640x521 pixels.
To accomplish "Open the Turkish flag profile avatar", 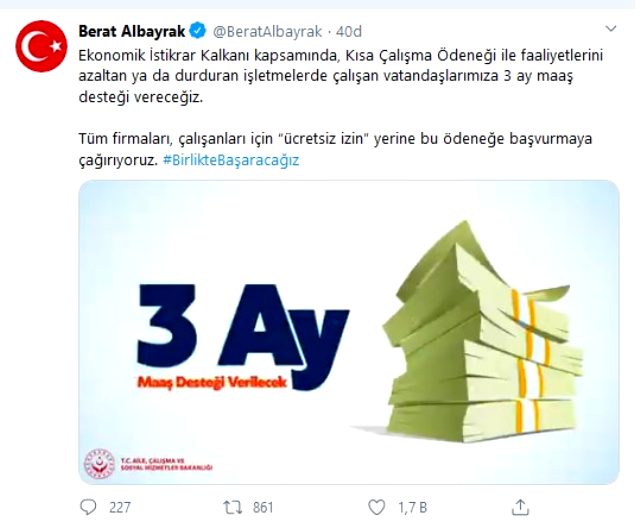I will 41,46.
